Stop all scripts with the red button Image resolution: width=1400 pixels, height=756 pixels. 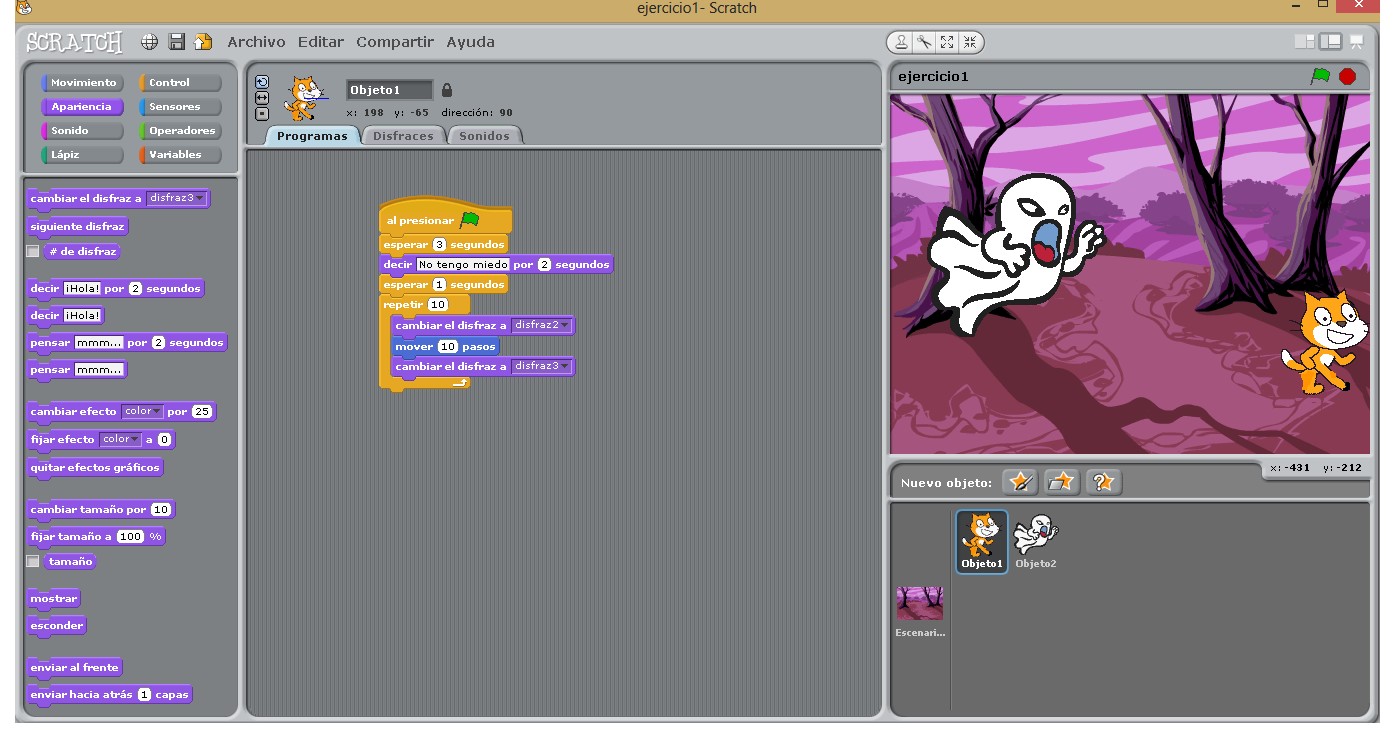pos(1348,75)
